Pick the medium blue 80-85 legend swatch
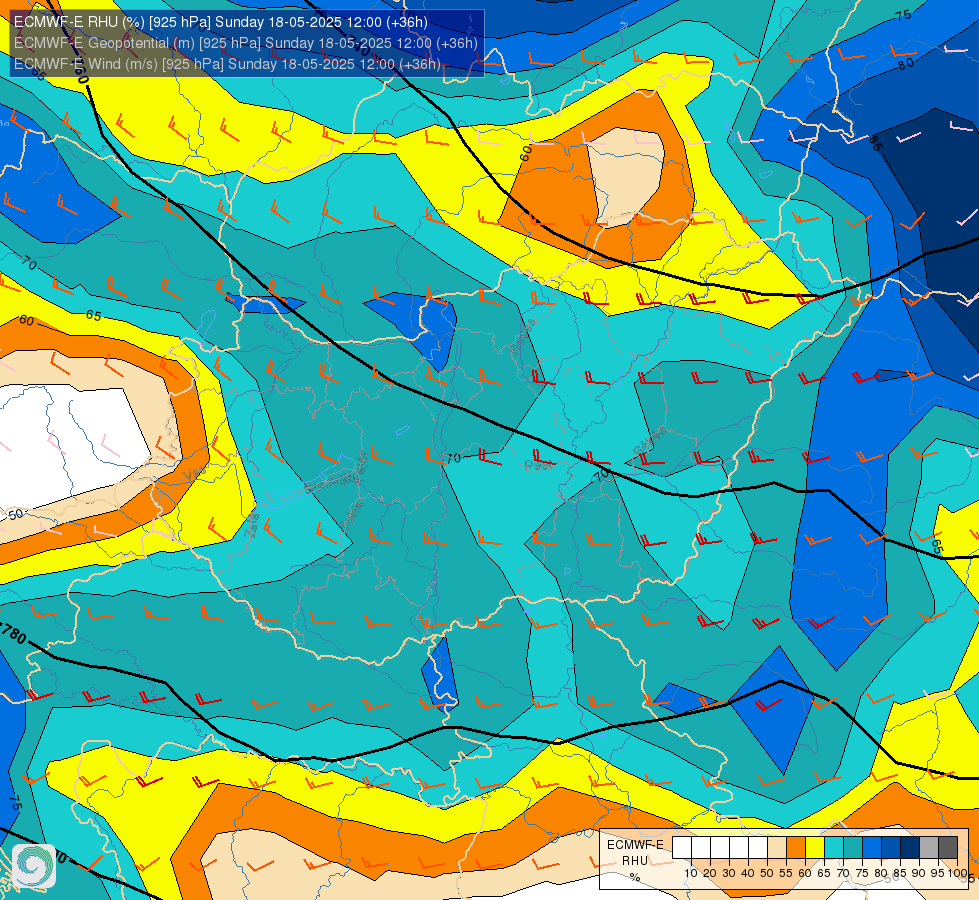The image size is (979, 900). pos(891,847)
